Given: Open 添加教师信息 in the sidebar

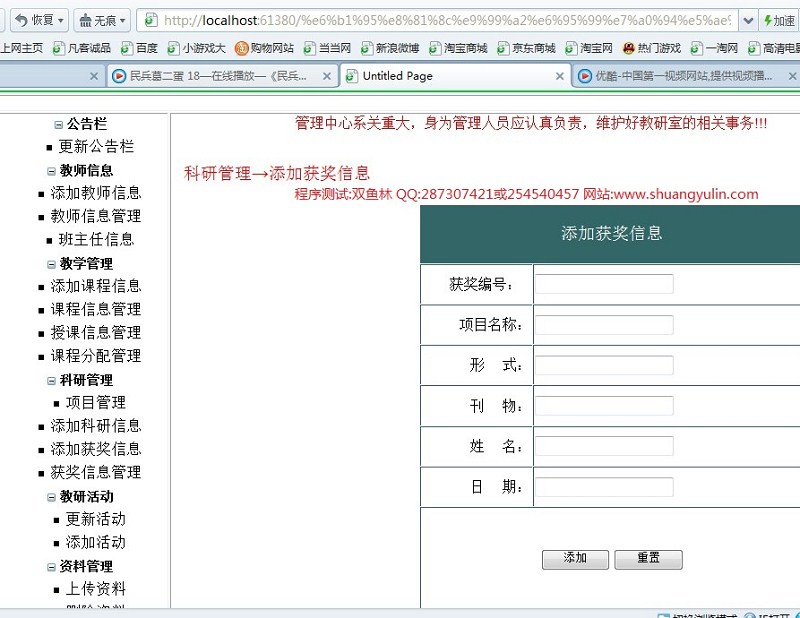Looking at the screenshot, I should [x=96, y=193].
